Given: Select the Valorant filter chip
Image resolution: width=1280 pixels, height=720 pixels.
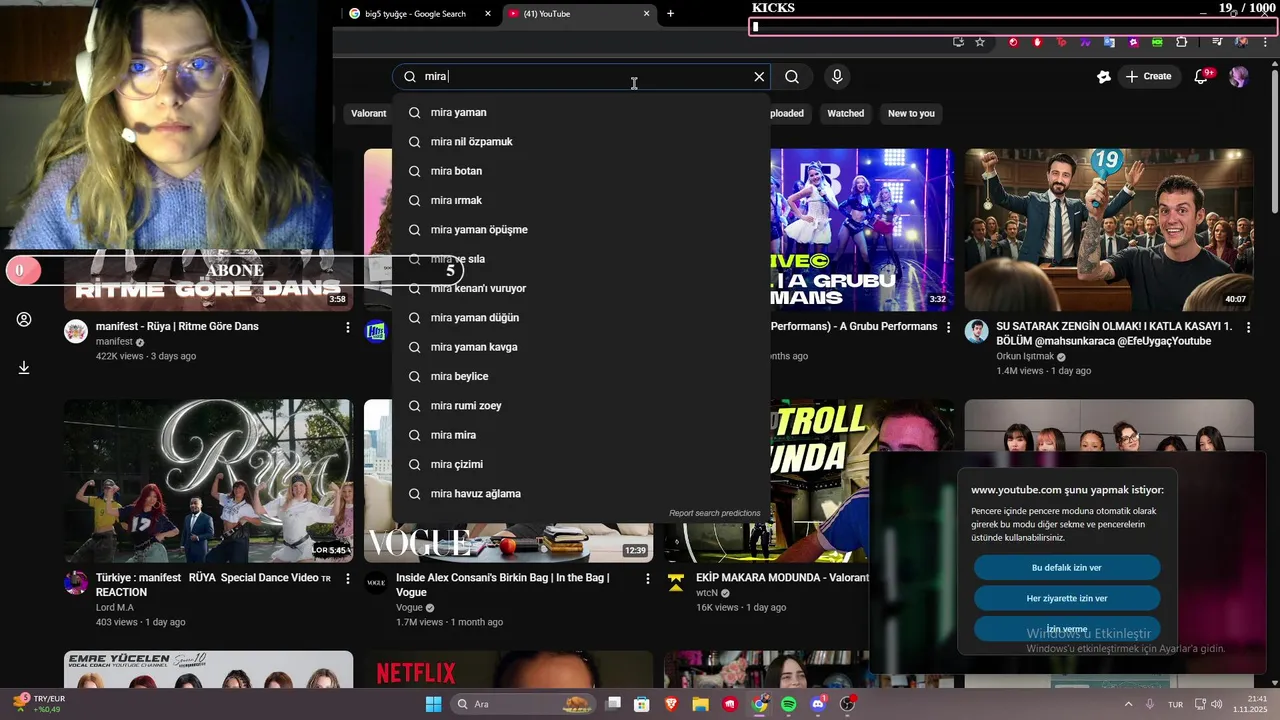Looking at the screenshot, I should 368,113.
